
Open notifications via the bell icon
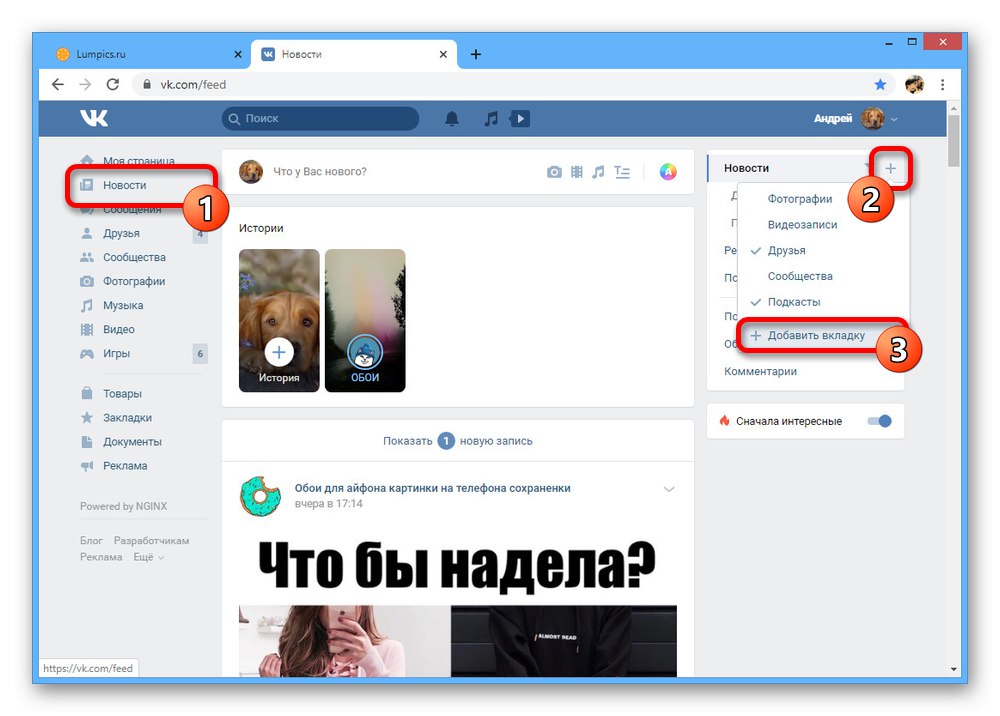451,117
